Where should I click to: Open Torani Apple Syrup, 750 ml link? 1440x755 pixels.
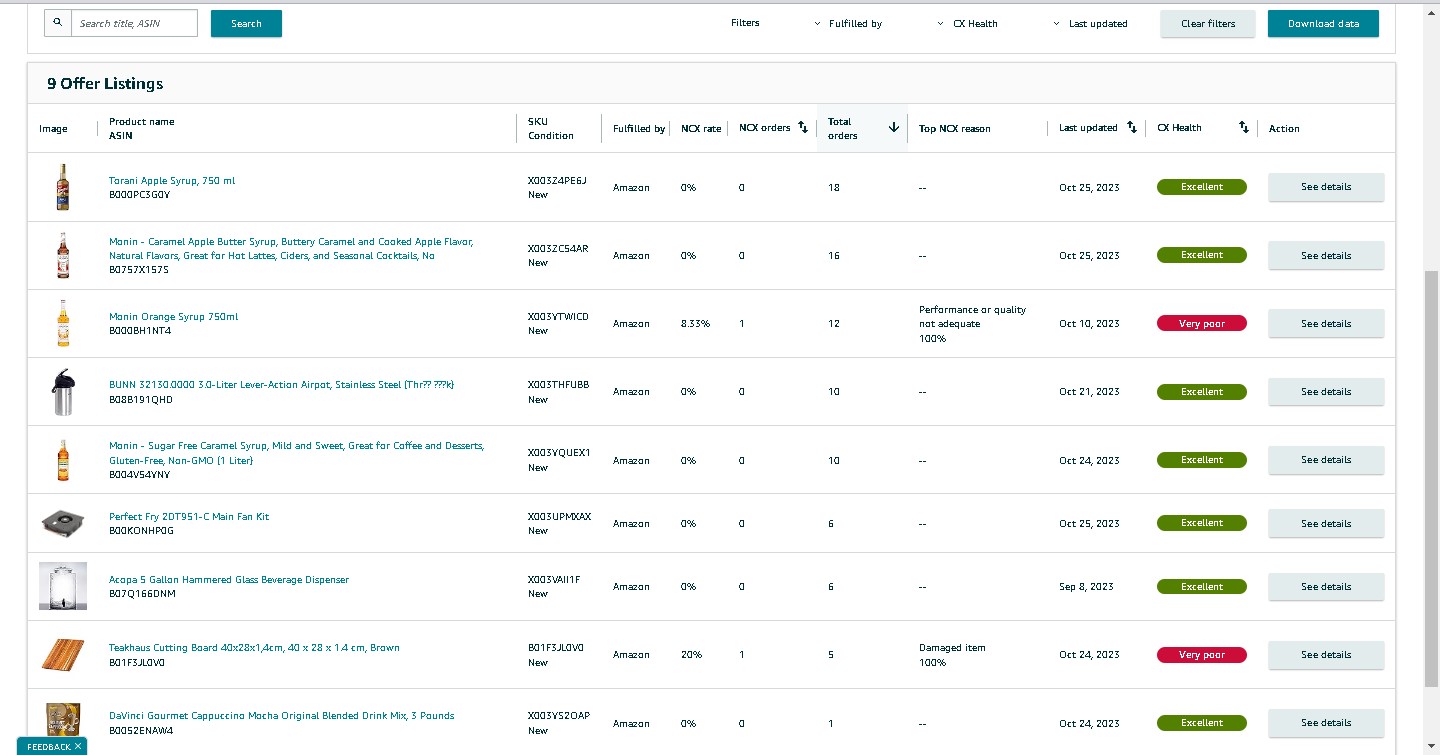pyautogui.click(x=172, y=181)
